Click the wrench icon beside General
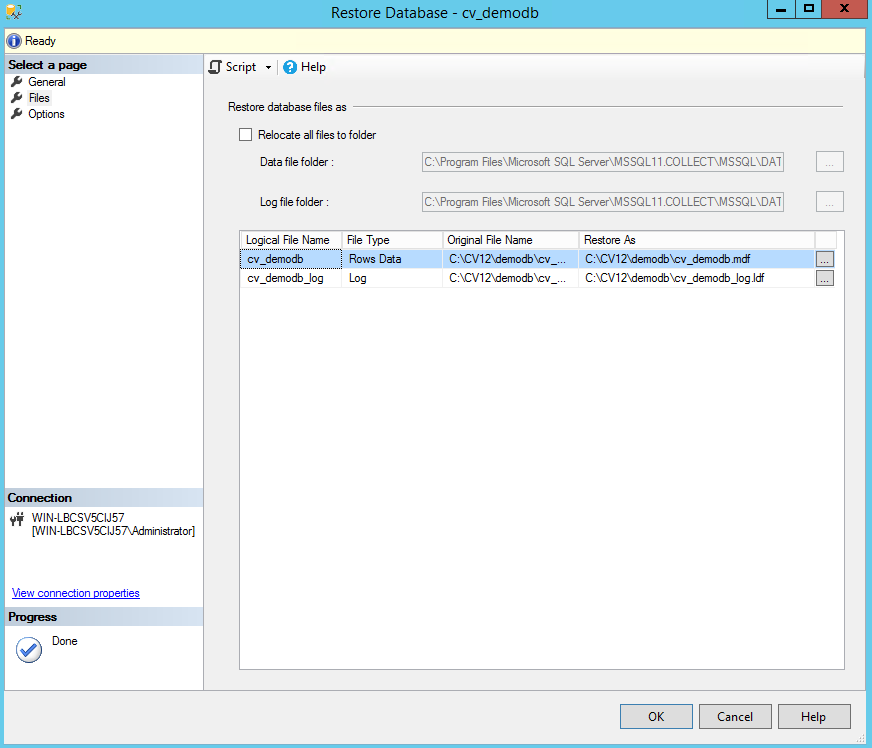872x748 pixels. tap(17, 82)
